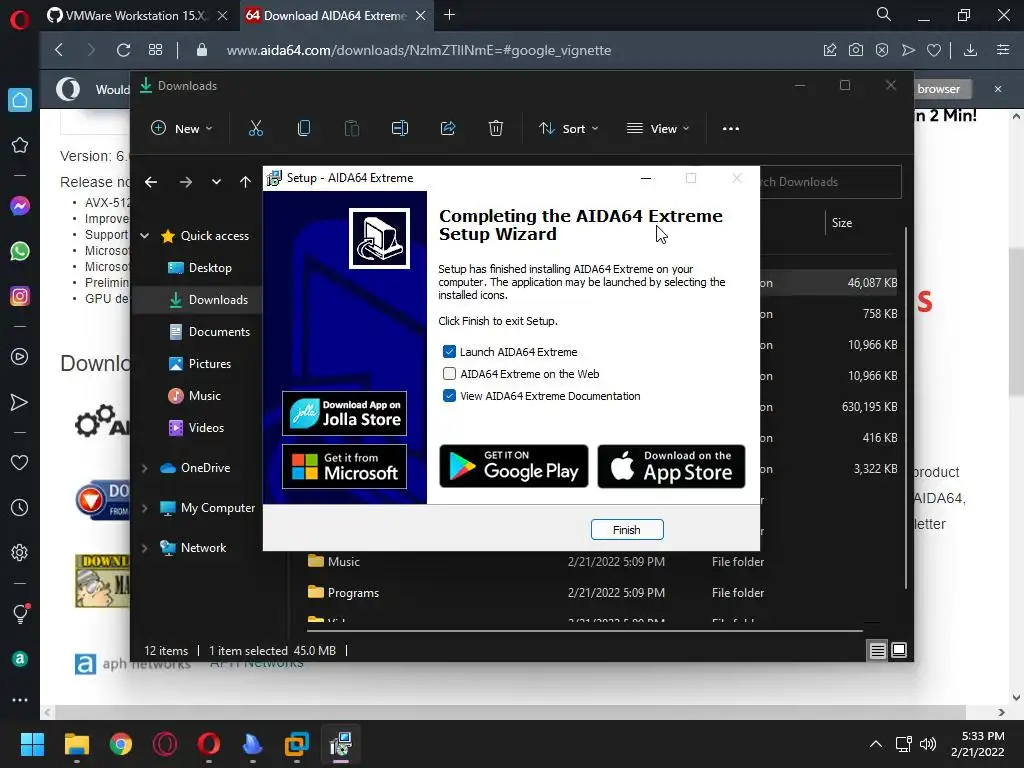
Task: Open Get it on Google Play badge
Action: coord(513,466)
